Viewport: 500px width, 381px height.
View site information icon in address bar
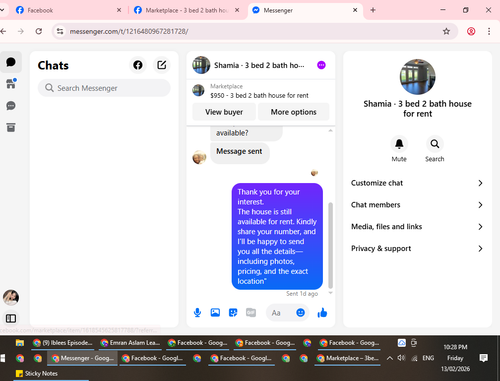pyautogui.click(x=60, y=31)
